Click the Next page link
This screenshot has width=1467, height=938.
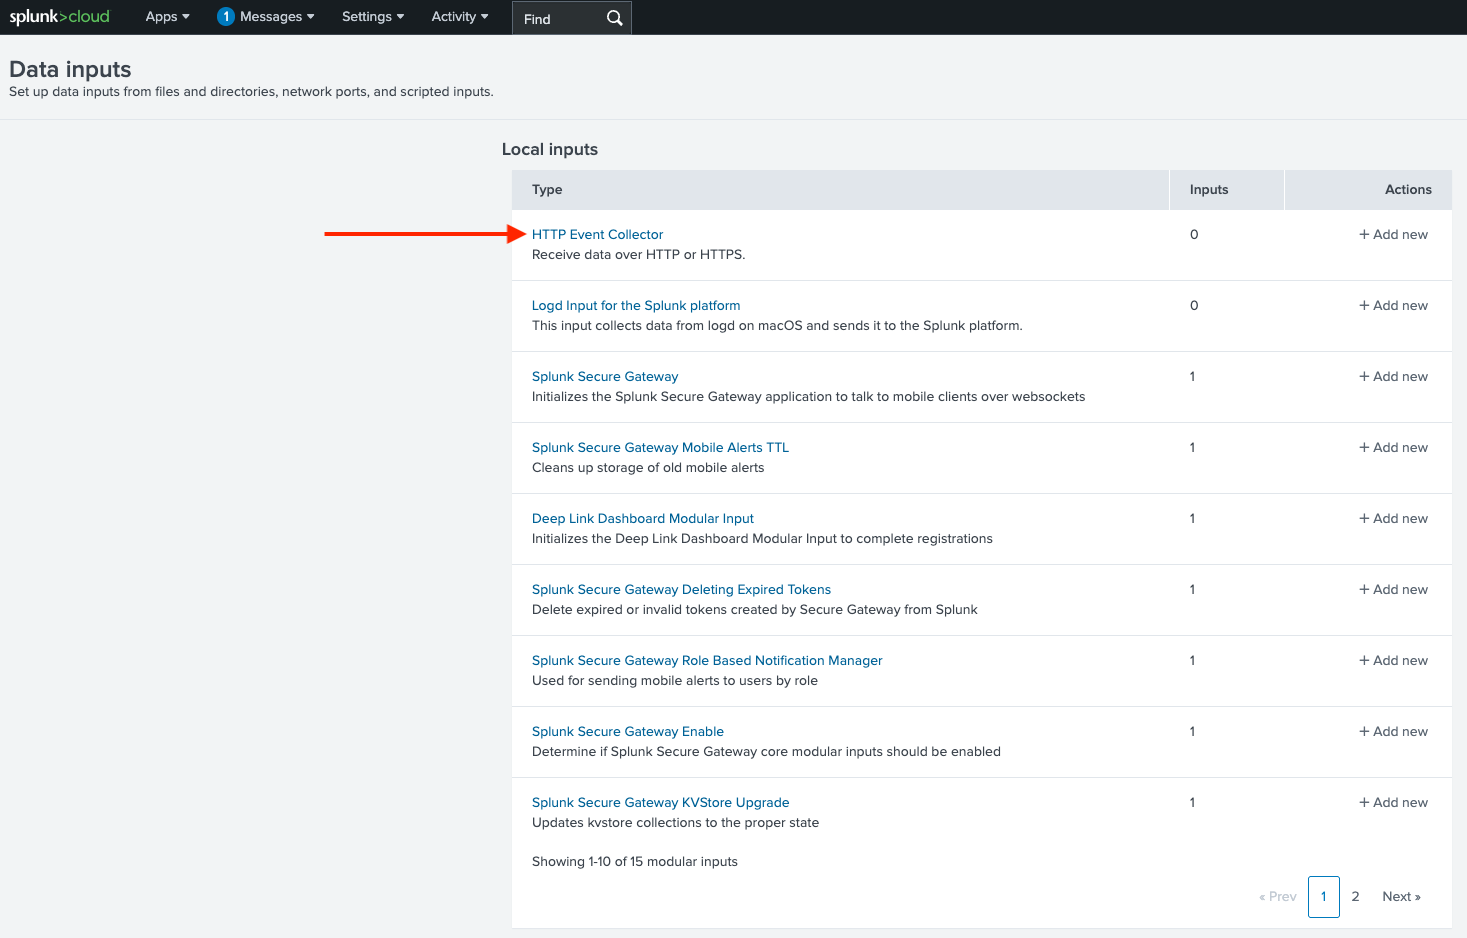tap(1401, 897)
